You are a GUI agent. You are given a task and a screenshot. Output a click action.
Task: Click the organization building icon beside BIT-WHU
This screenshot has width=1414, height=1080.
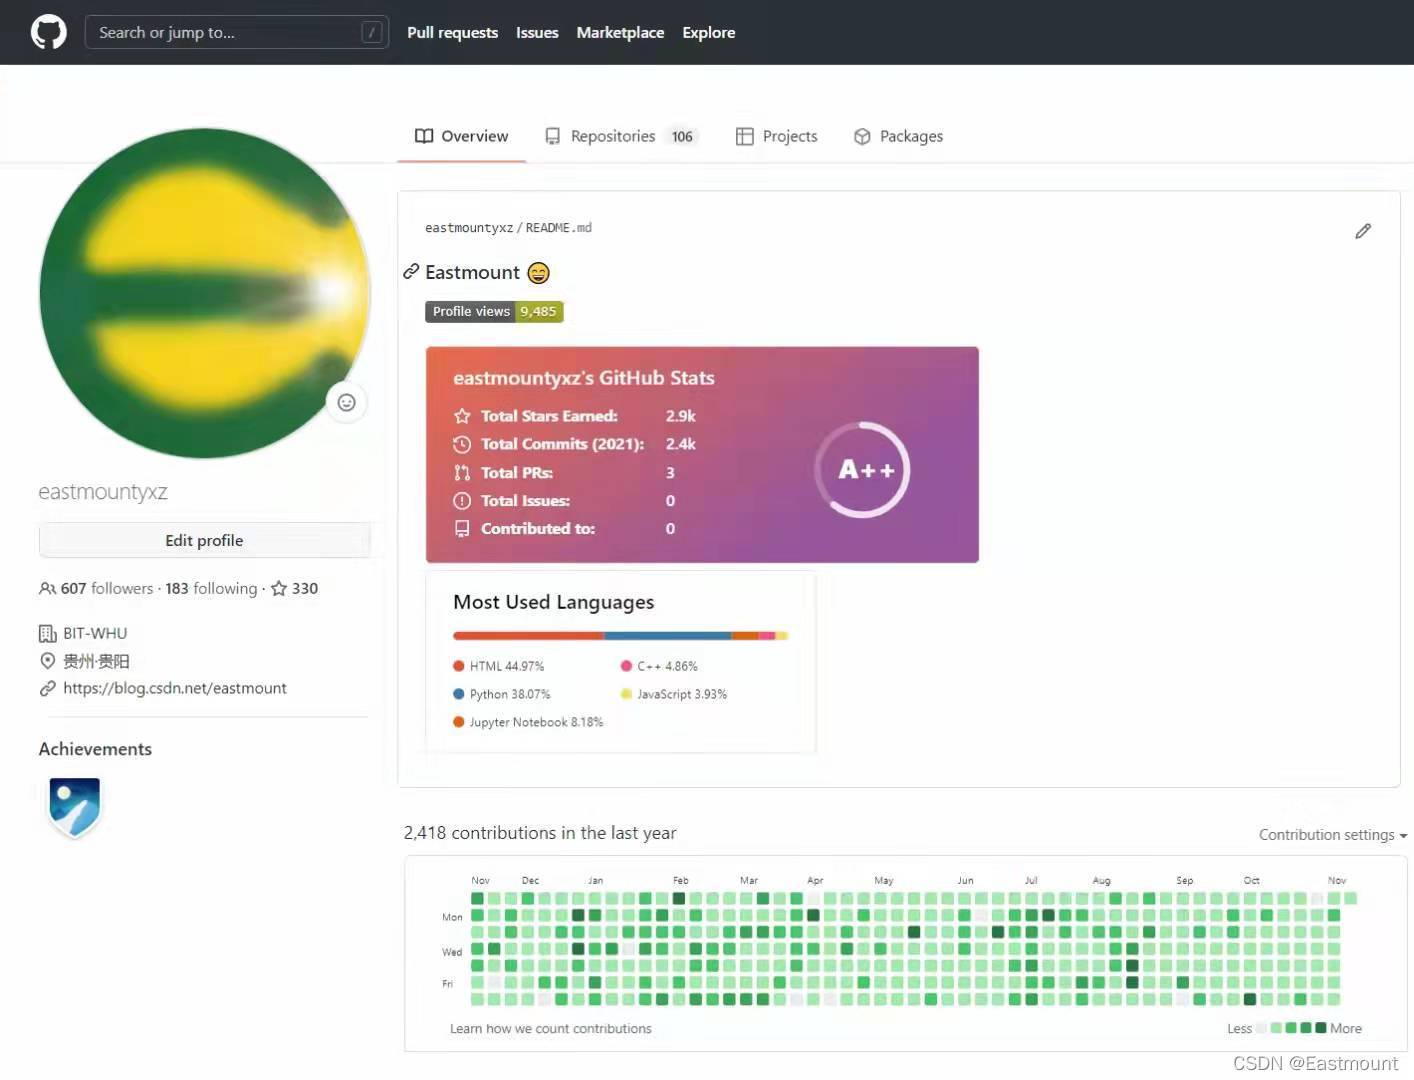click(47, 633)
